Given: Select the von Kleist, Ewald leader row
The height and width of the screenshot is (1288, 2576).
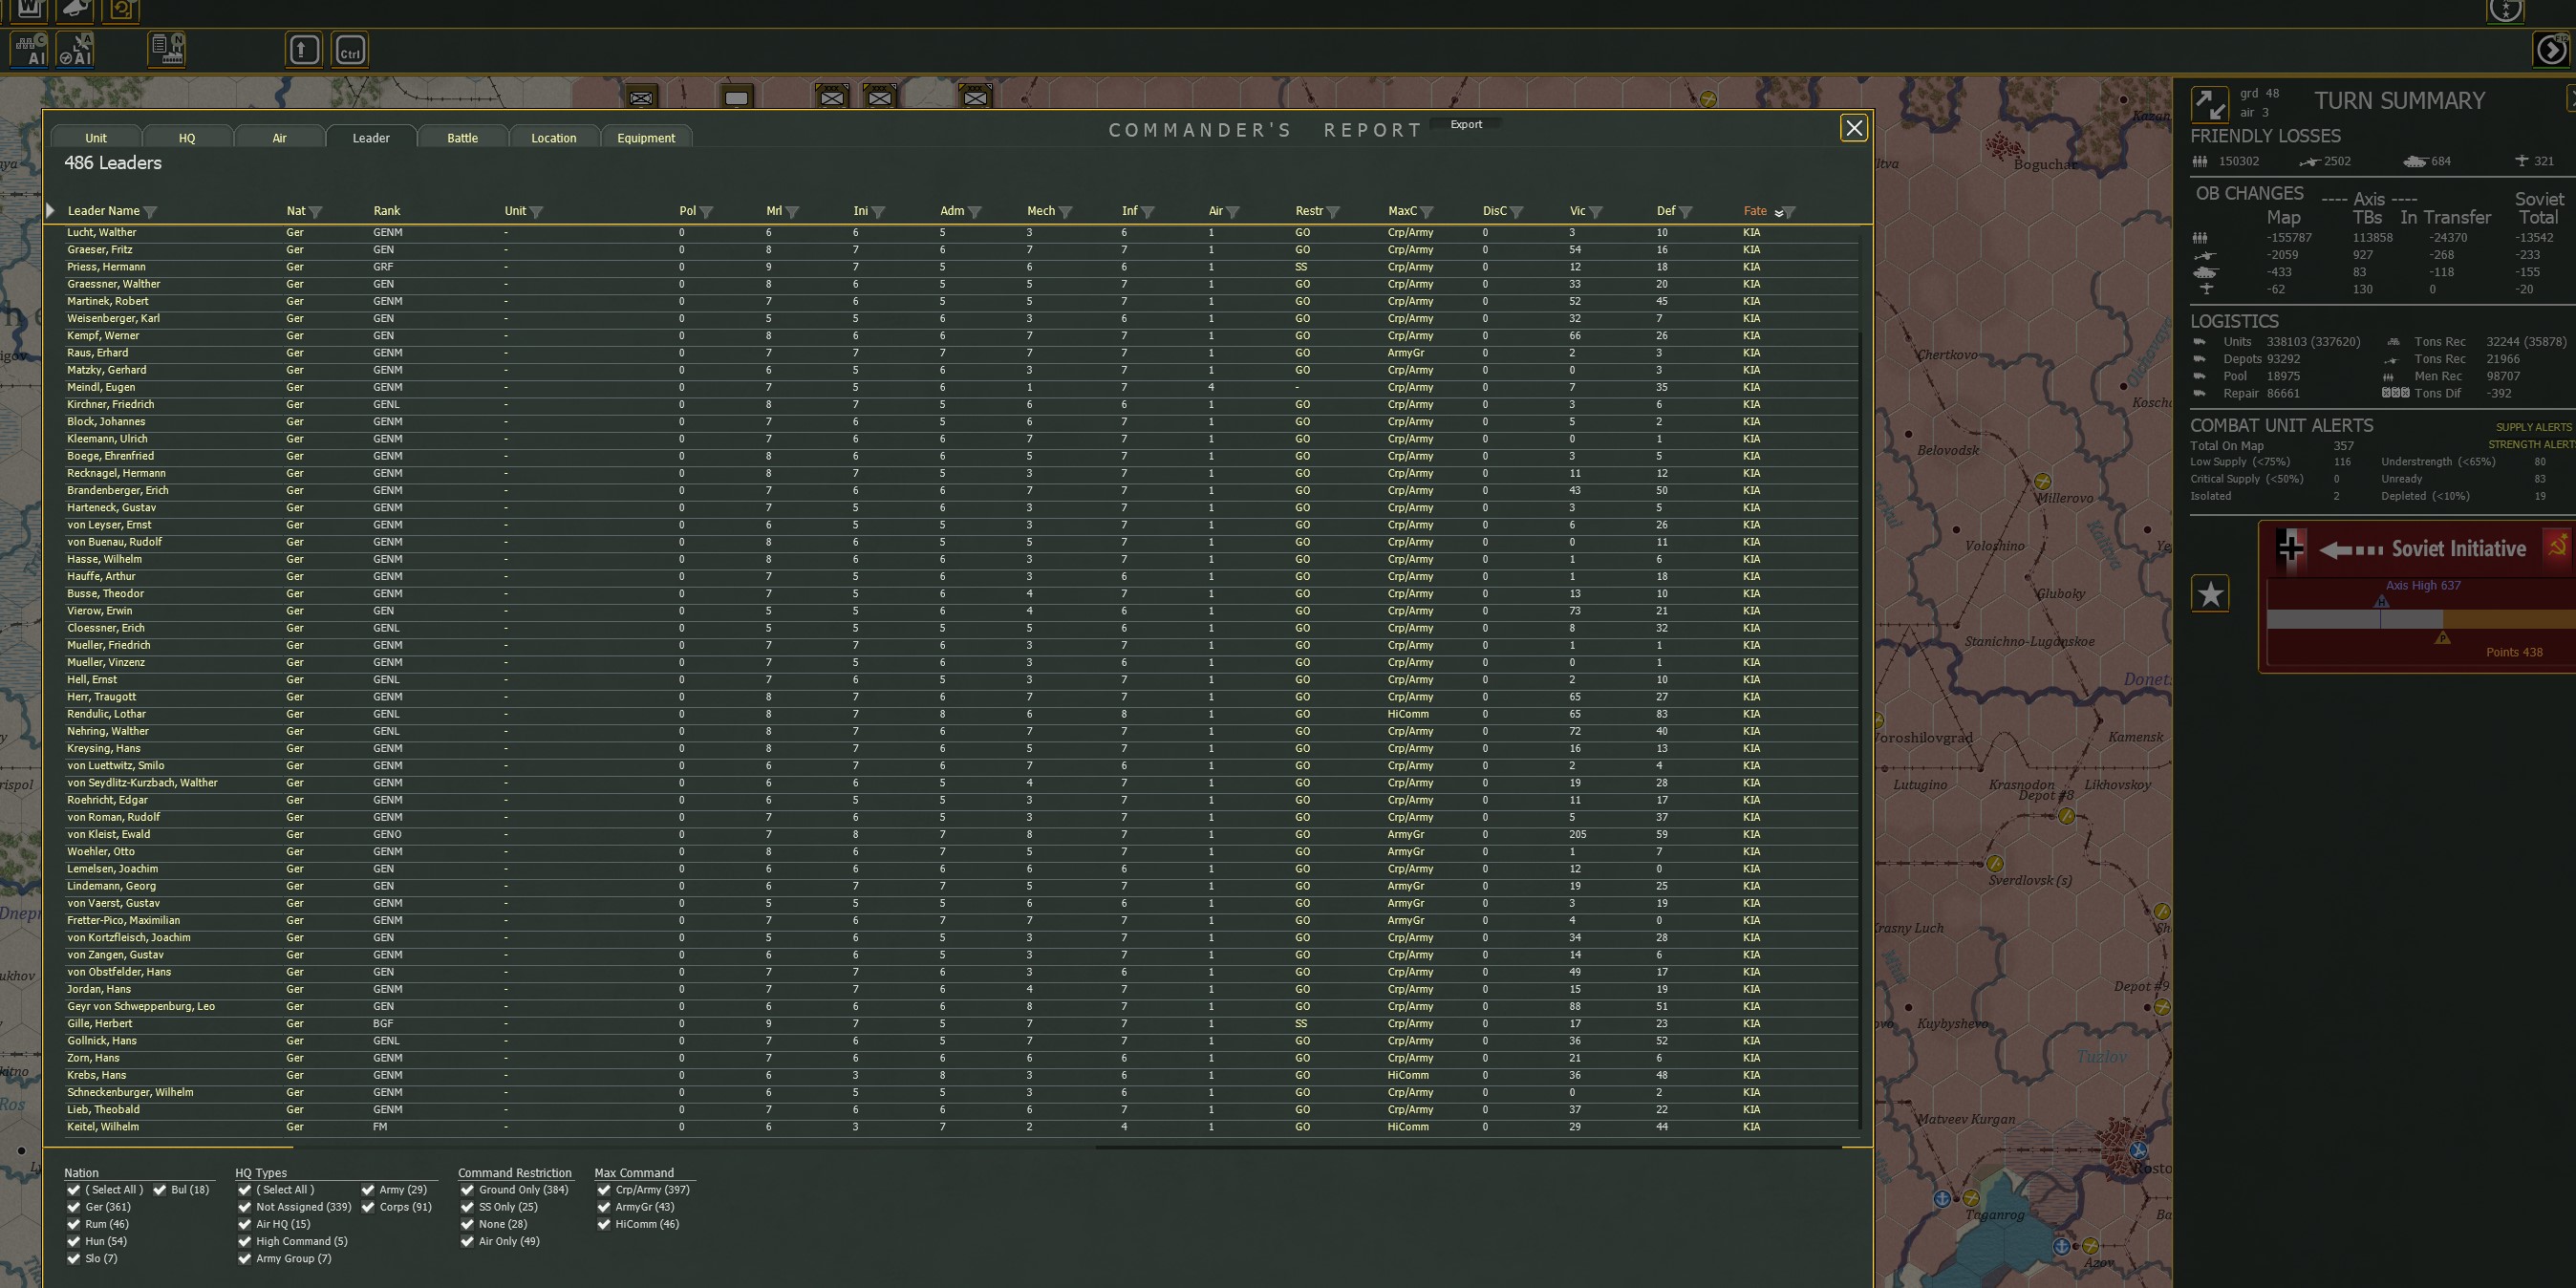Looking at the screenshot, I should pos(109,834).
